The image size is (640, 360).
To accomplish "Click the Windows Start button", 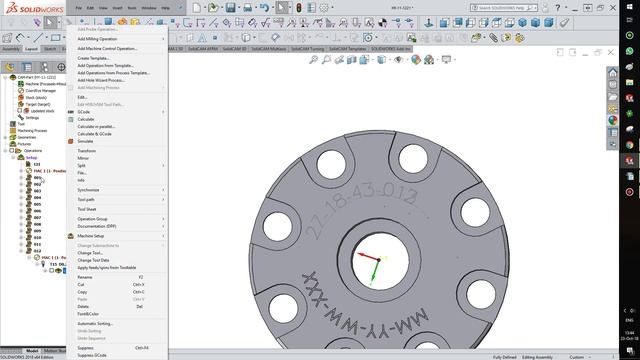I will click(629, 7).
